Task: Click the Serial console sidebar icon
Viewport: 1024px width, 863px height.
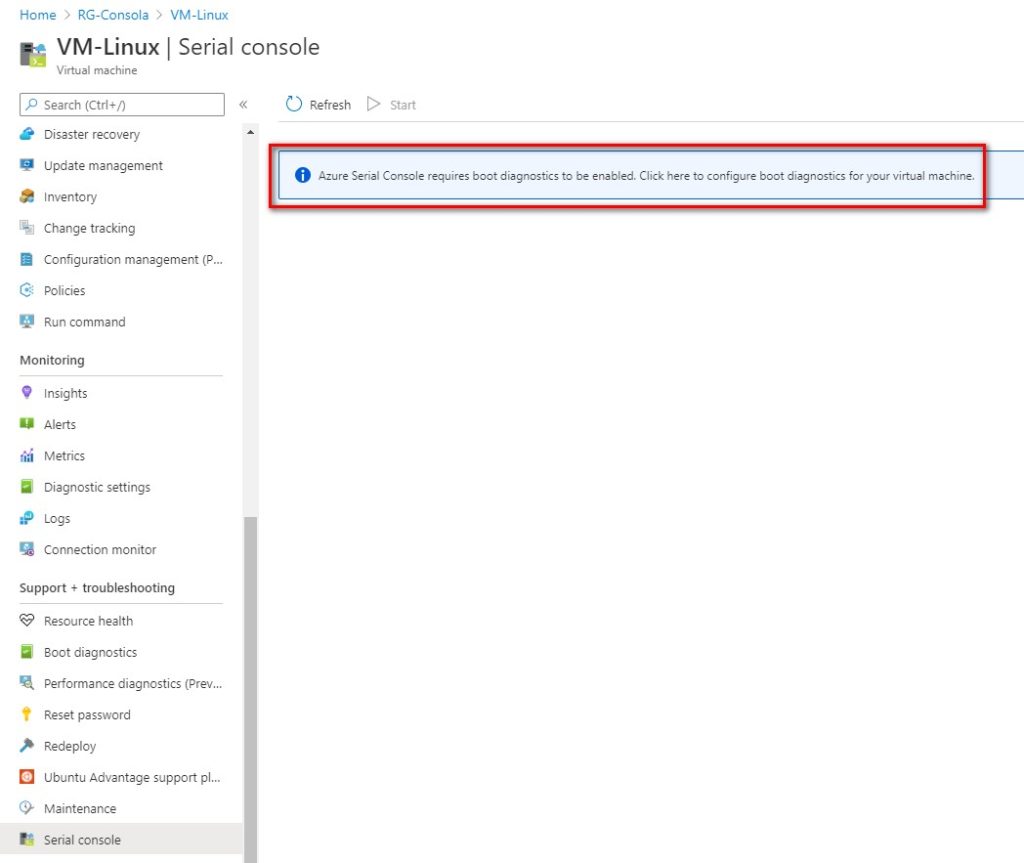Action: 27,839
